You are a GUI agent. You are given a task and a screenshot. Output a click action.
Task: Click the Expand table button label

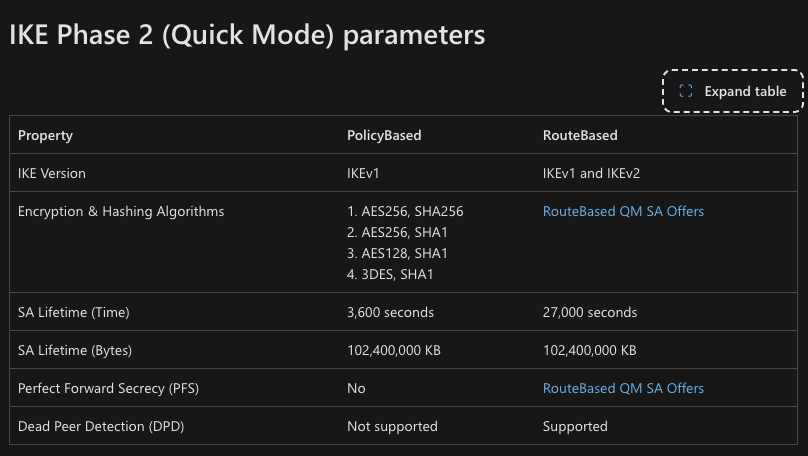745,91
